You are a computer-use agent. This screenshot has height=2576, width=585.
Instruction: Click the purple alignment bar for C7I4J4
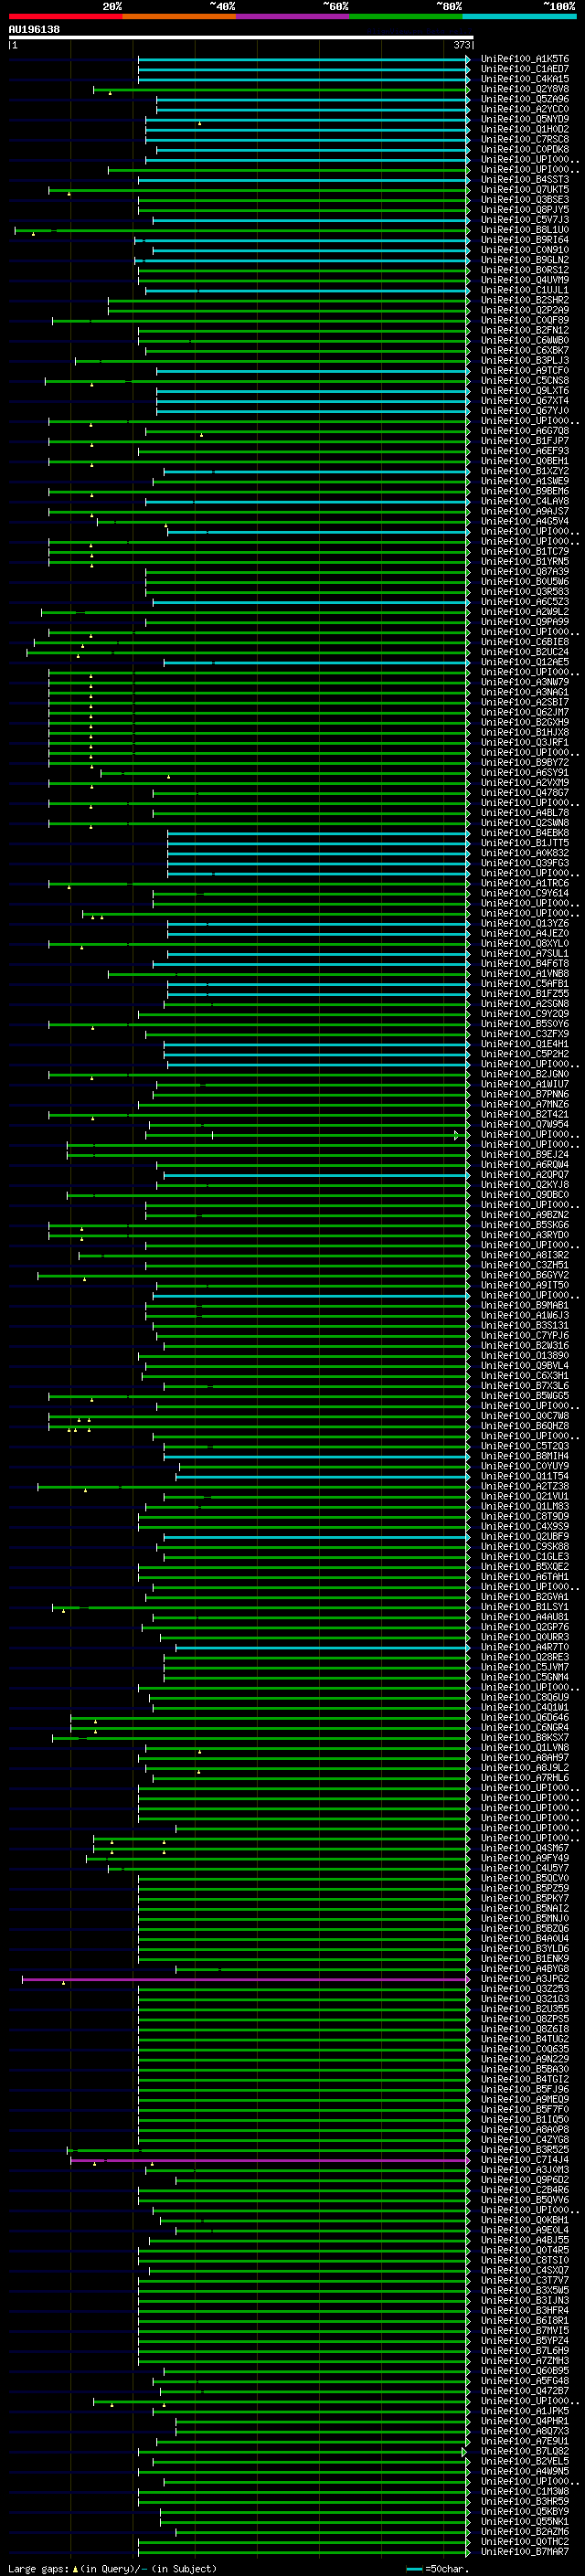(269, 2160)
